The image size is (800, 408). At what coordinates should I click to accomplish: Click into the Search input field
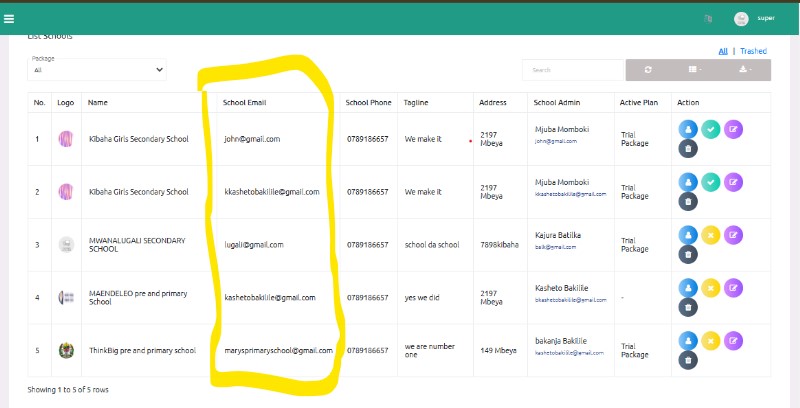(573, 70)
